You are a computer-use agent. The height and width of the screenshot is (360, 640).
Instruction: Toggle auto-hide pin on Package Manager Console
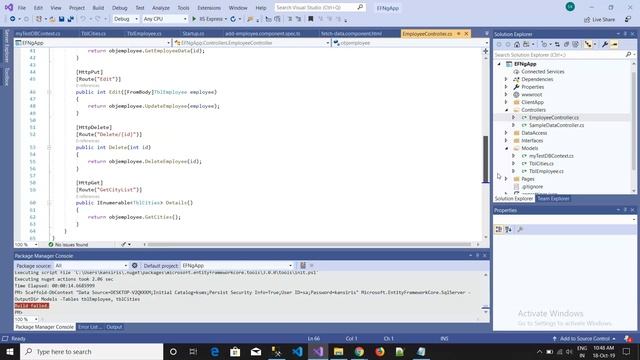coord(478,256)
